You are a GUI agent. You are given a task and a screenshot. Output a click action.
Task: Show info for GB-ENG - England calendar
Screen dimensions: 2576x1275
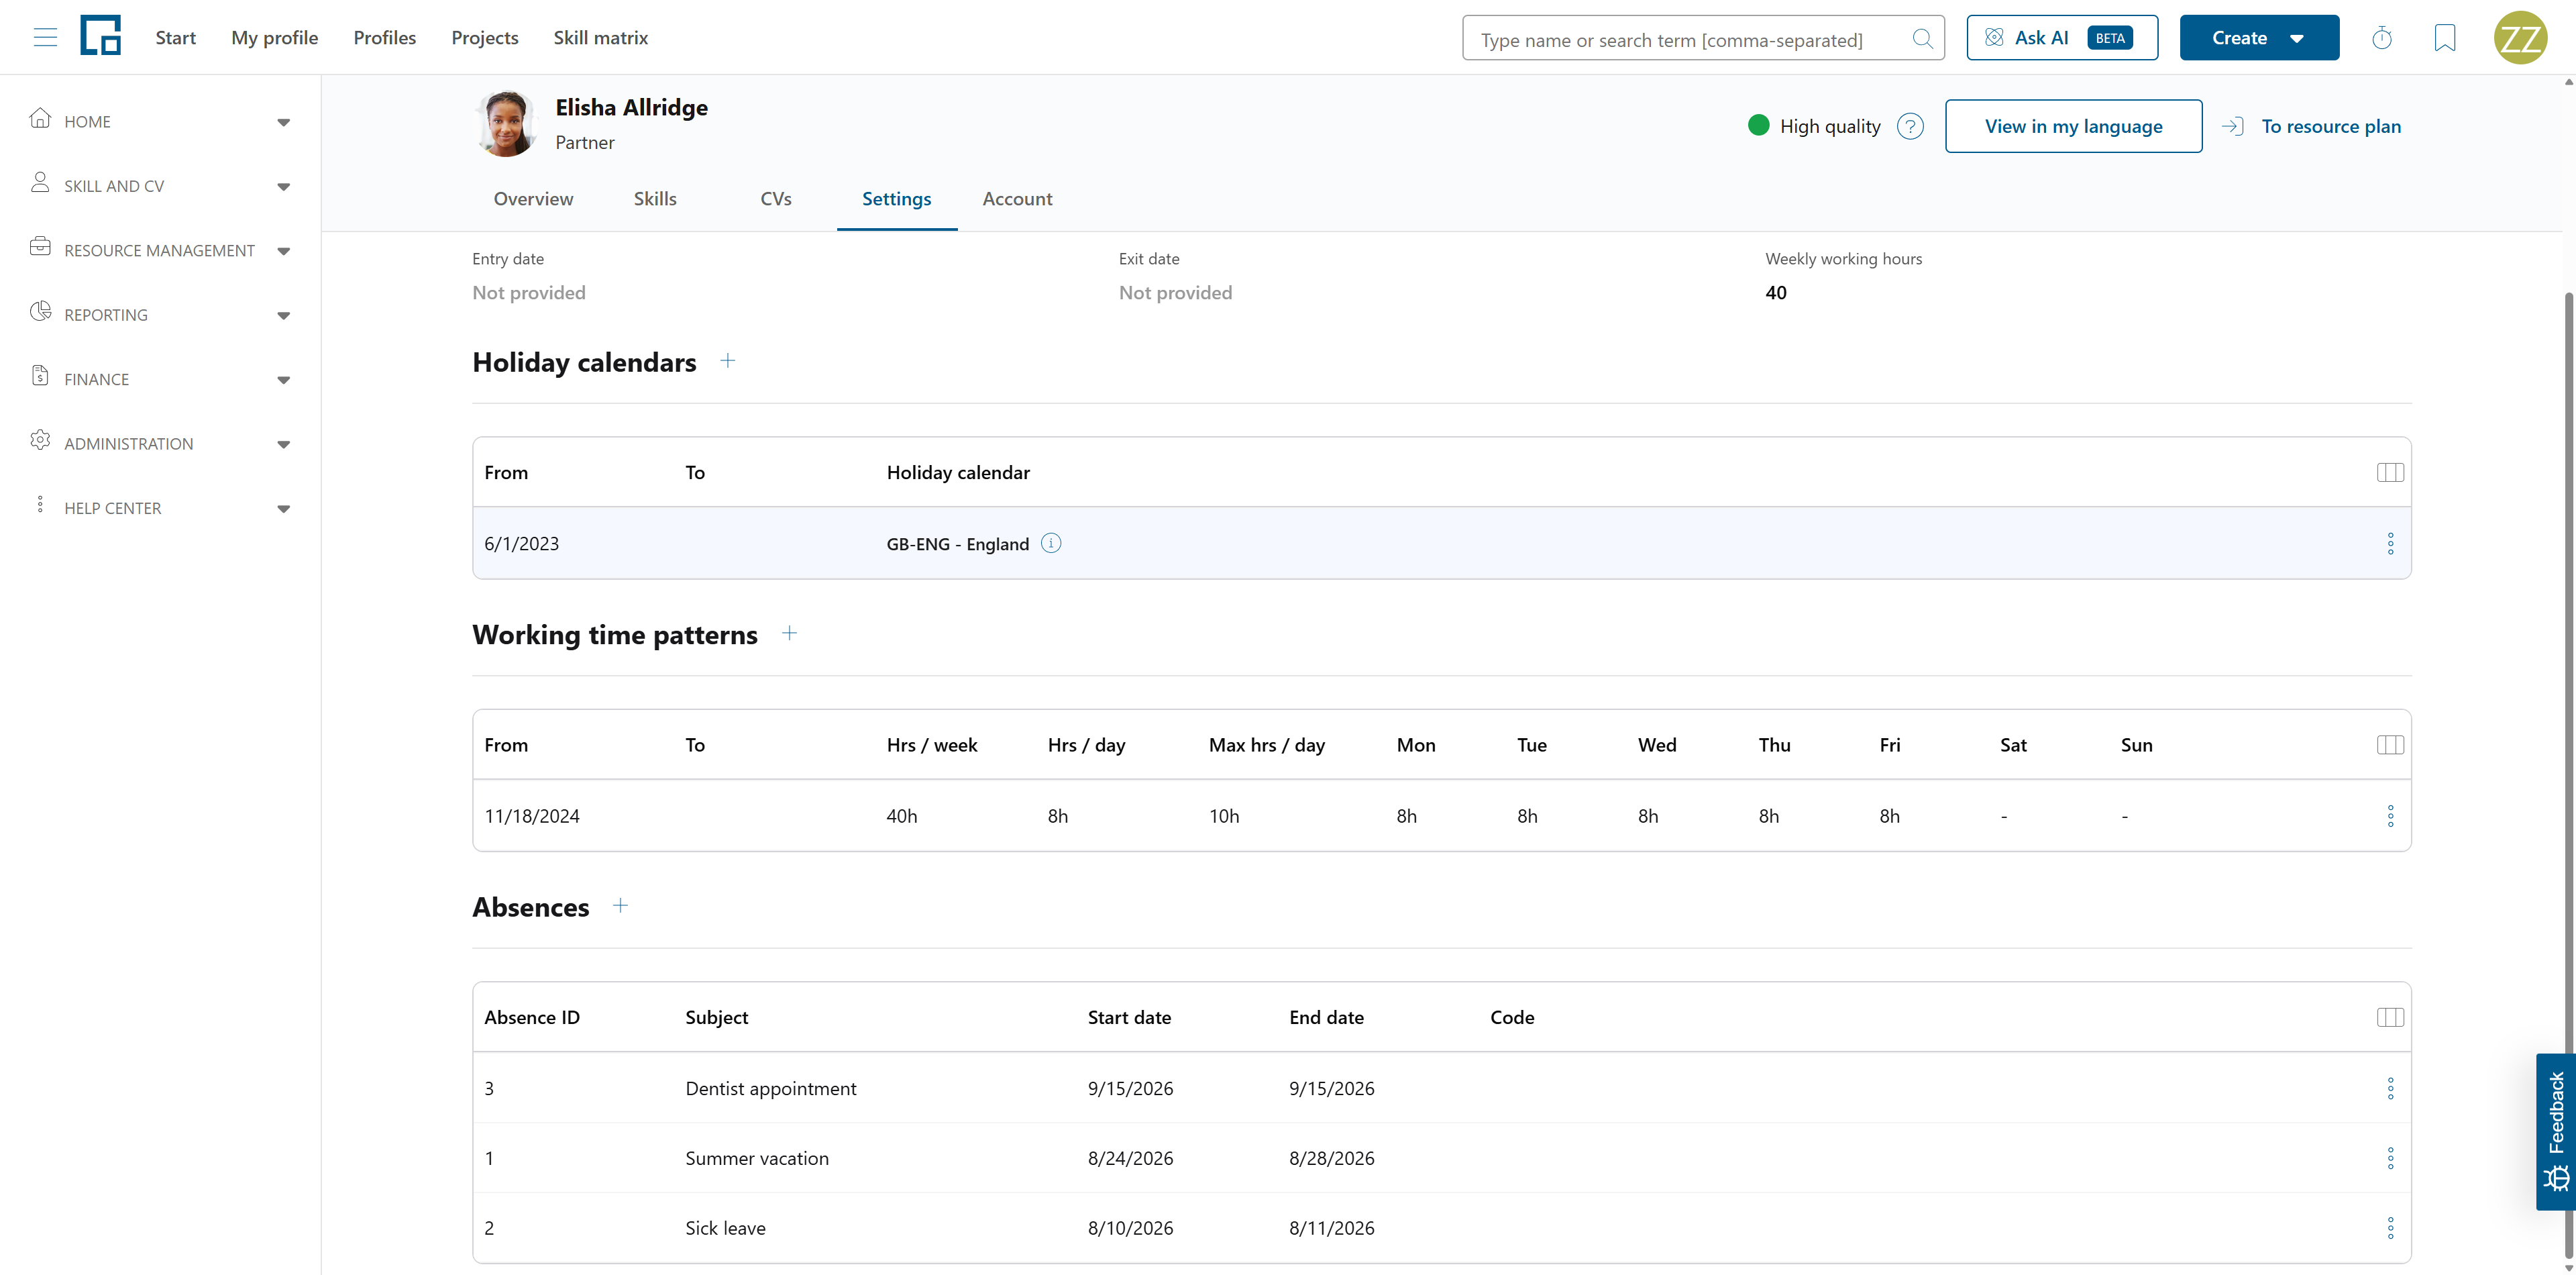pyautogui.click(x=1051, y=543)
